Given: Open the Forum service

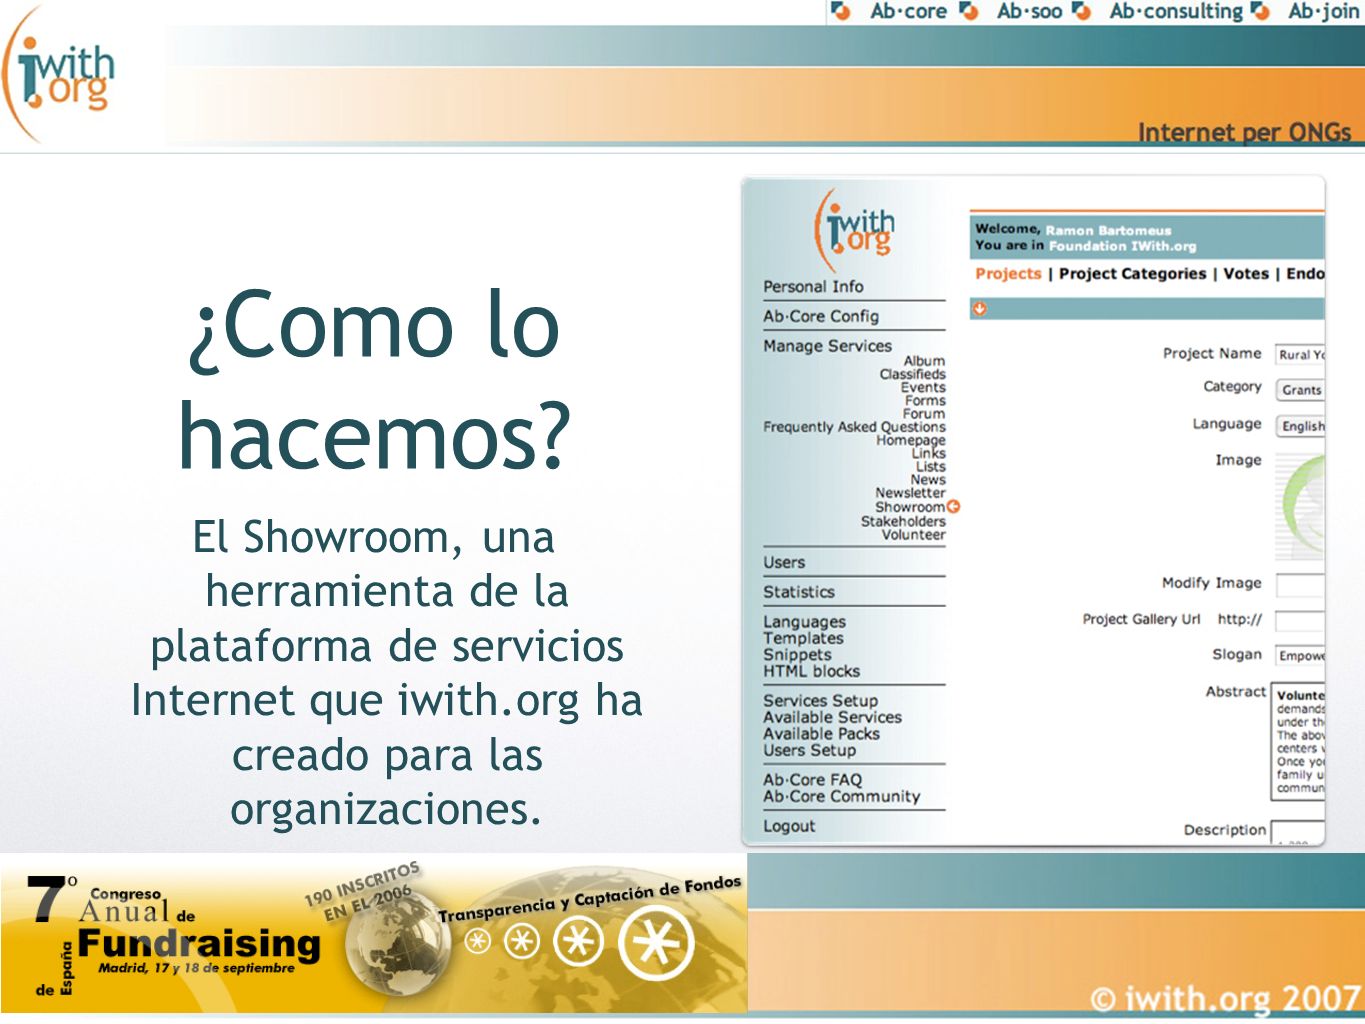Looking at the screenshot, I should pyautogui.click(x=924, y=413).
